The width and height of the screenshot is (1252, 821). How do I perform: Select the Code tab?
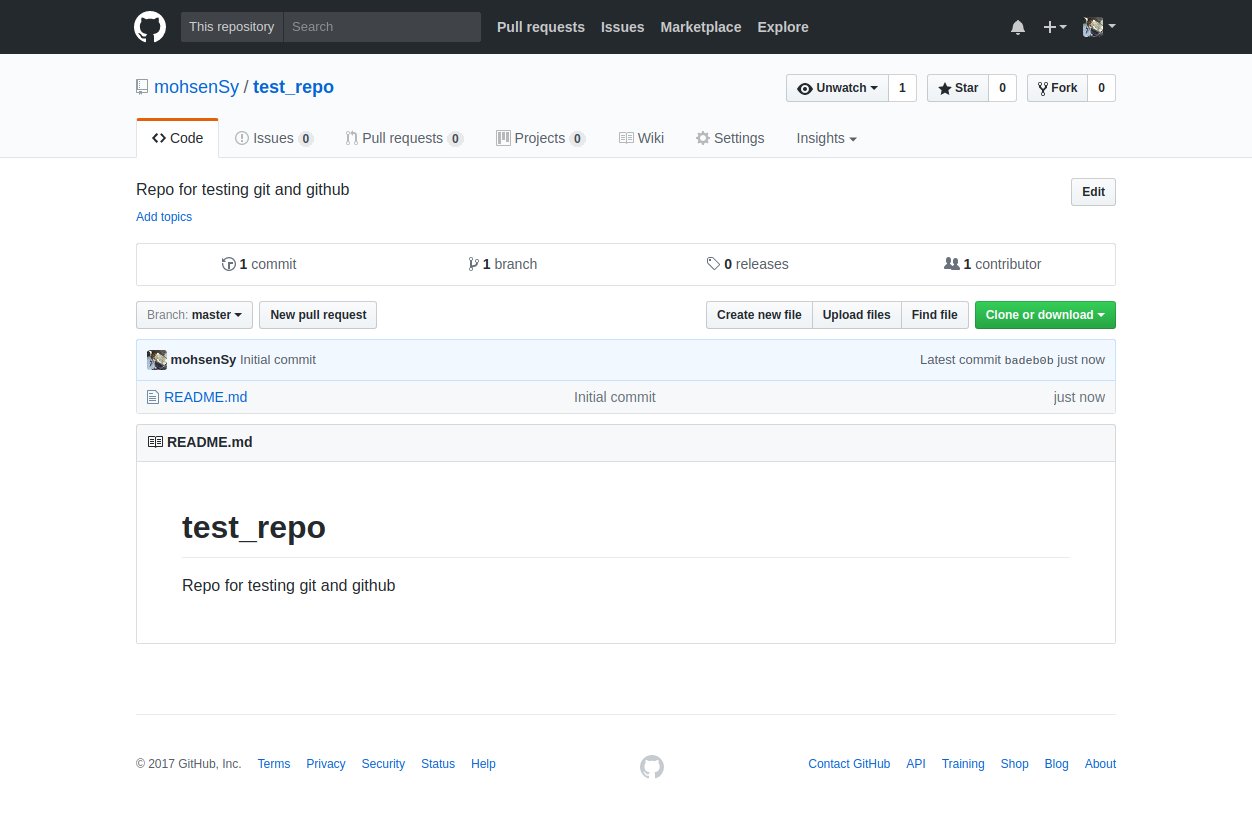tap(177, 138)
